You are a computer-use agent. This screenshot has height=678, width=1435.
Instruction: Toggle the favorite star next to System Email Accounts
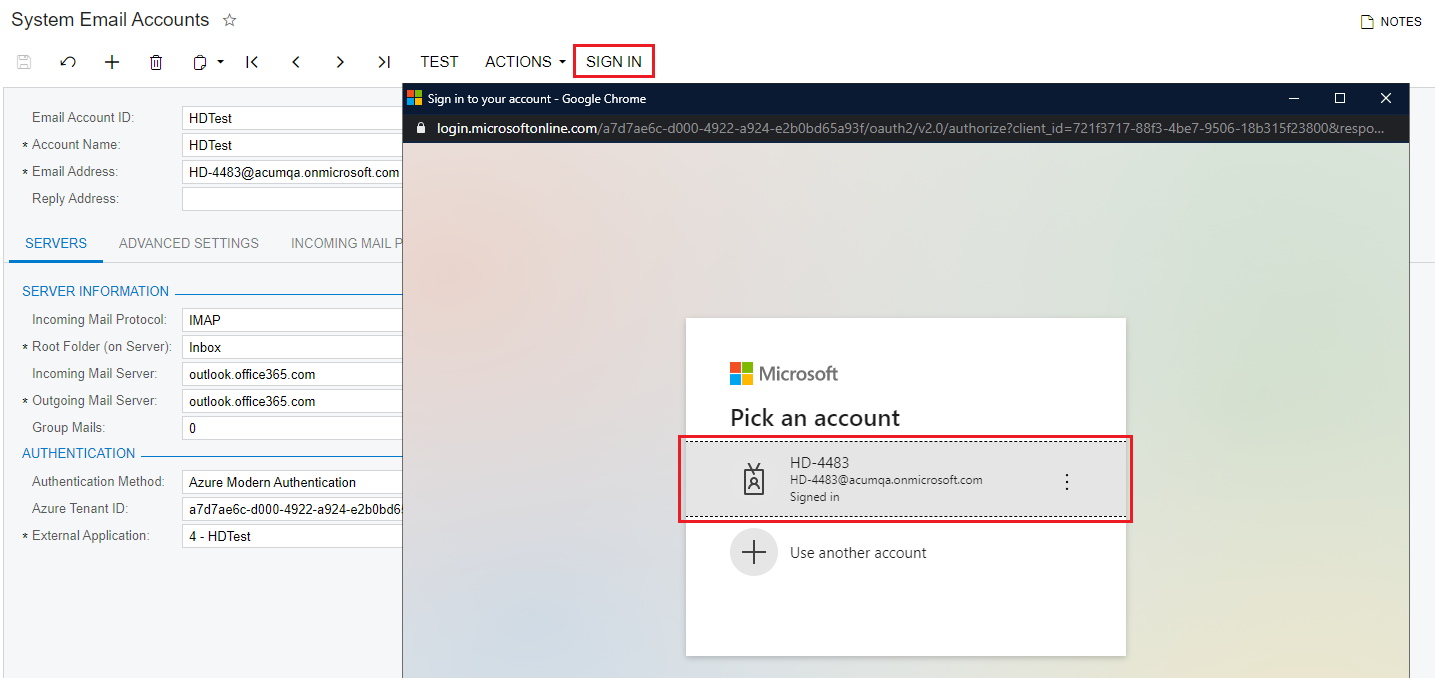coord(228,19)
